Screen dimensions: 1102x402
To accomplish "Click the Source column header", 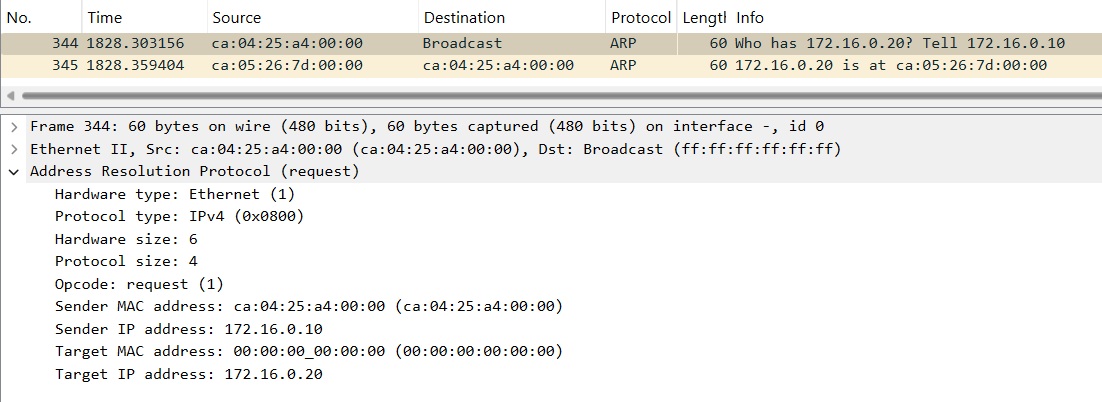I will tap(313, 18).
